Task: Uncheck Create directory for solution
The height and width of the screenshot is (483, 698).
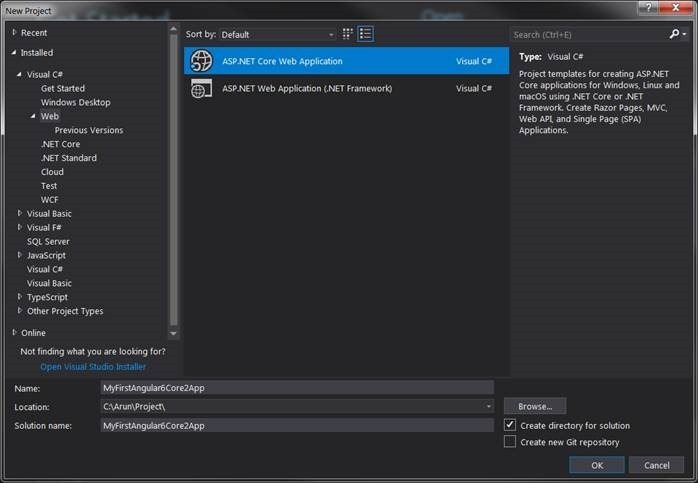Action: (x=511, y=426)
